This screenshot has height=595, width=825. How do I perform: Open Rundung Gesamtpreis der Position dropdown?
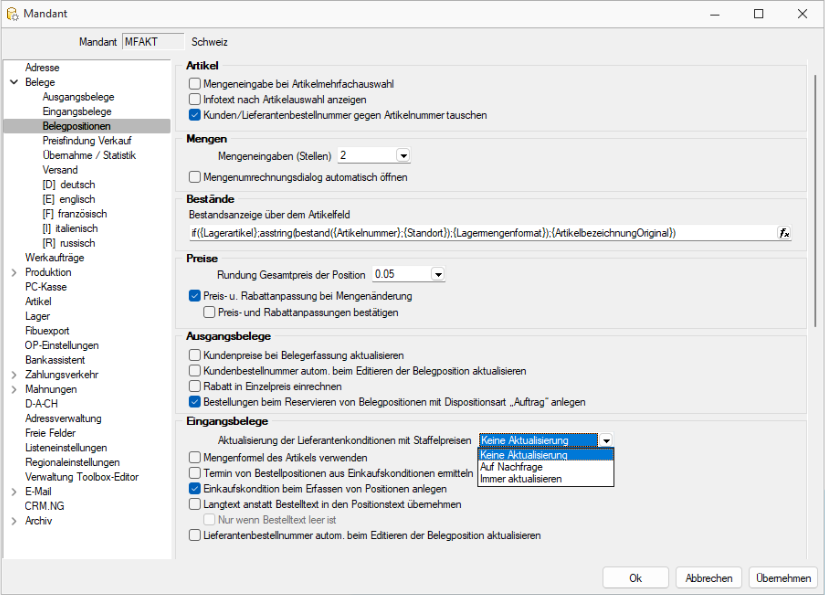pyautogui.click(x=437, y=274)
